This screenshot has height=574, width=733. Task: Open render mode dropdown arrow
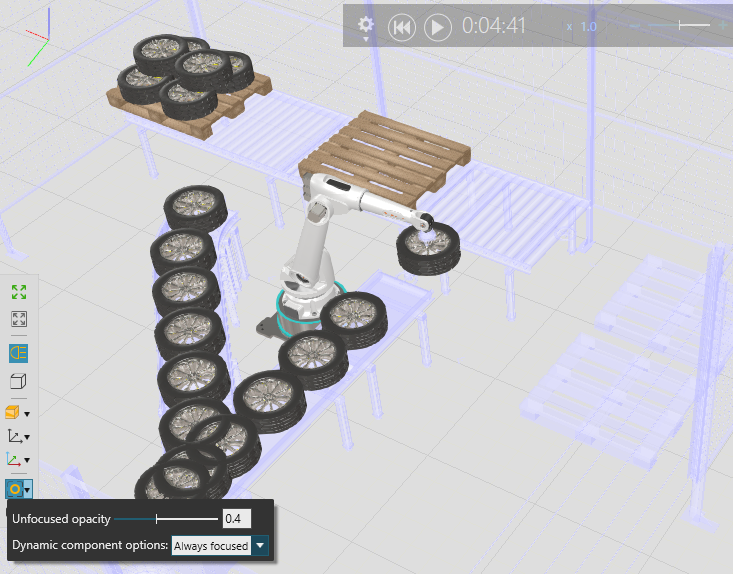click(x=27, y=414)
